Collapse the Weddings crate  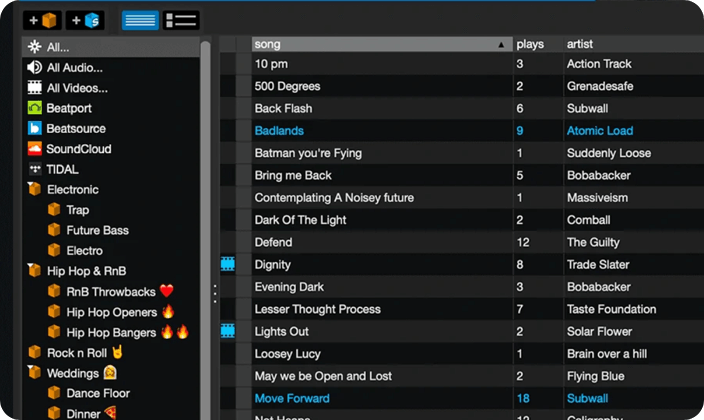pyautogui.click(x=35, y=373)
